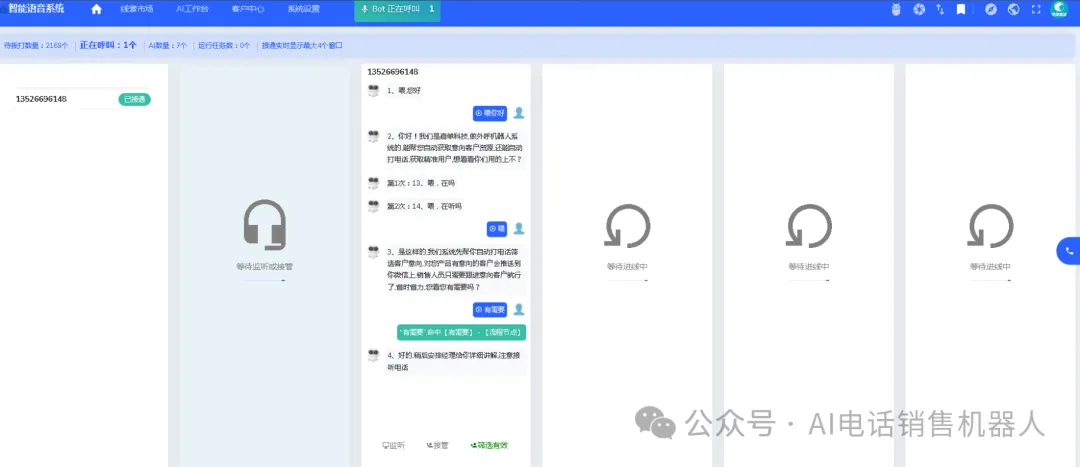Click the headset 等待监听或接管 icon

(264, 225)
